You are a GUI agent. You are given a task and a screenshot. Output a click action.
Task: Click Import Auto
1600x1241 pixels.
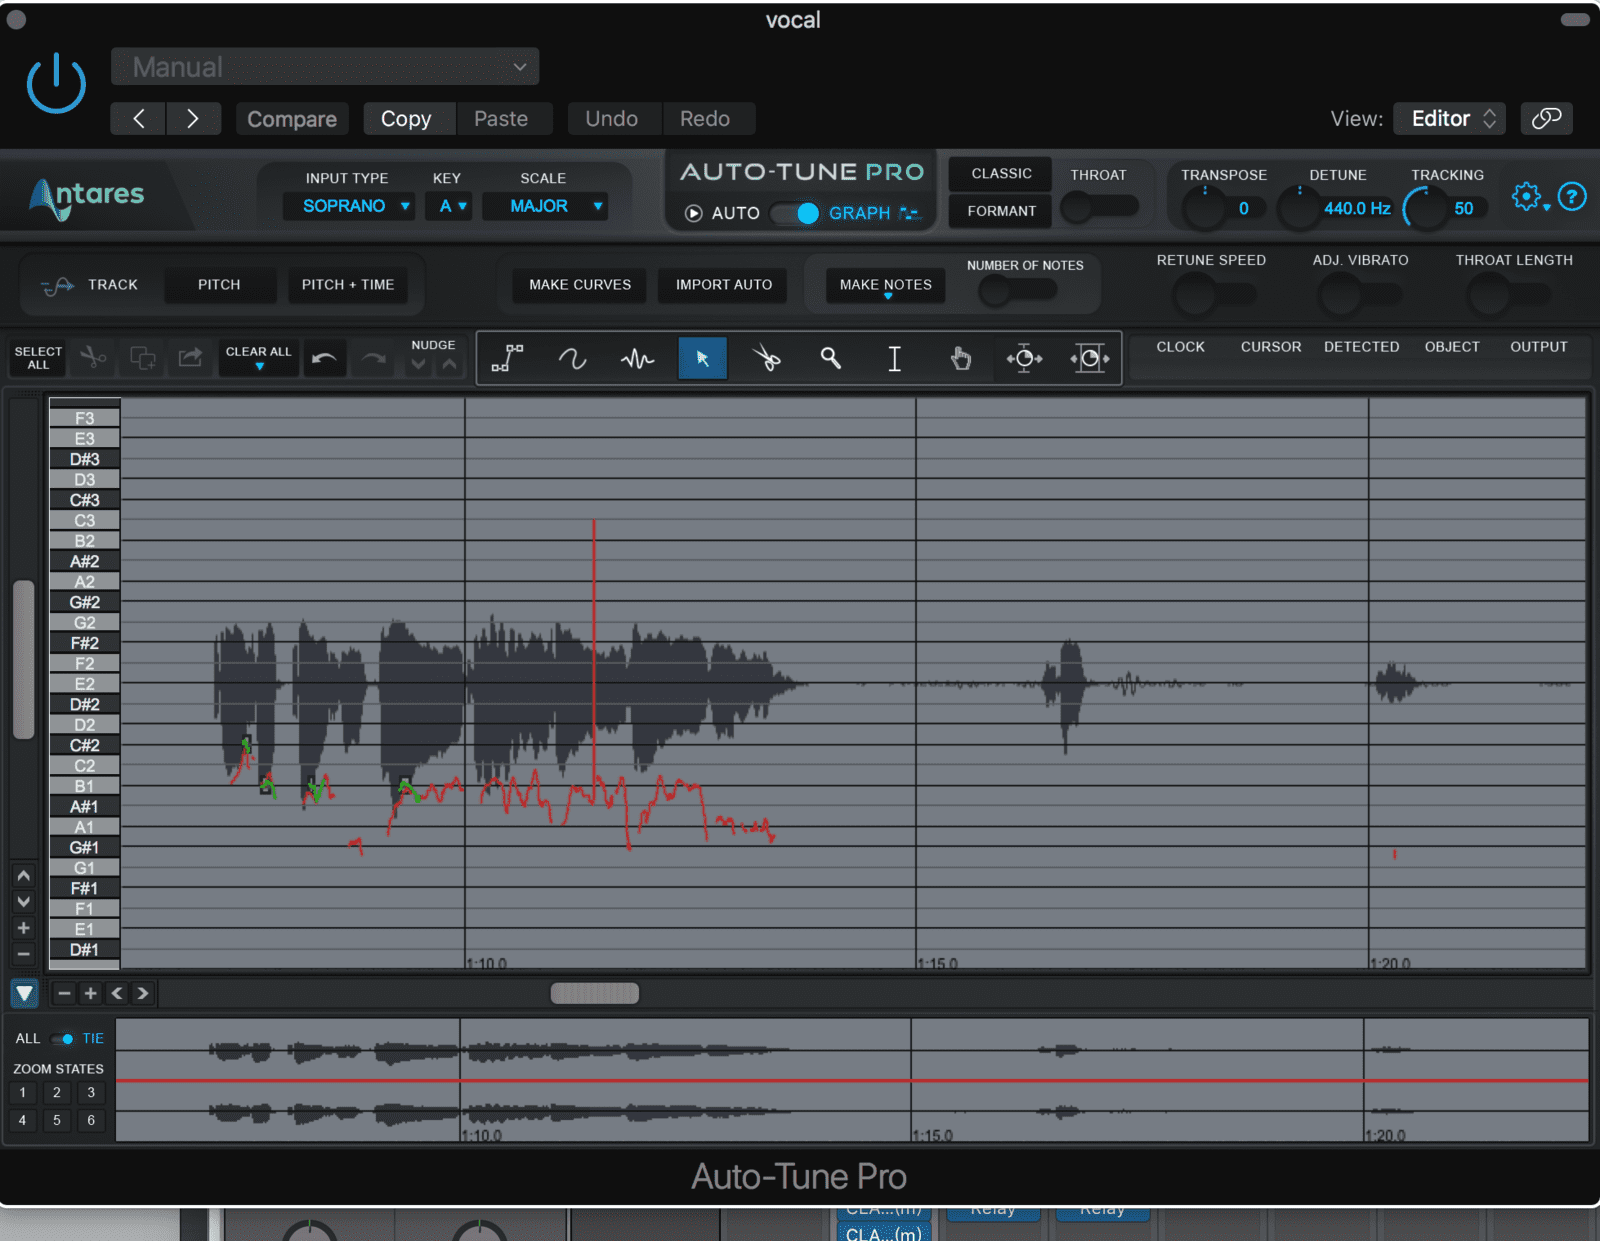[x=724, y=285]
